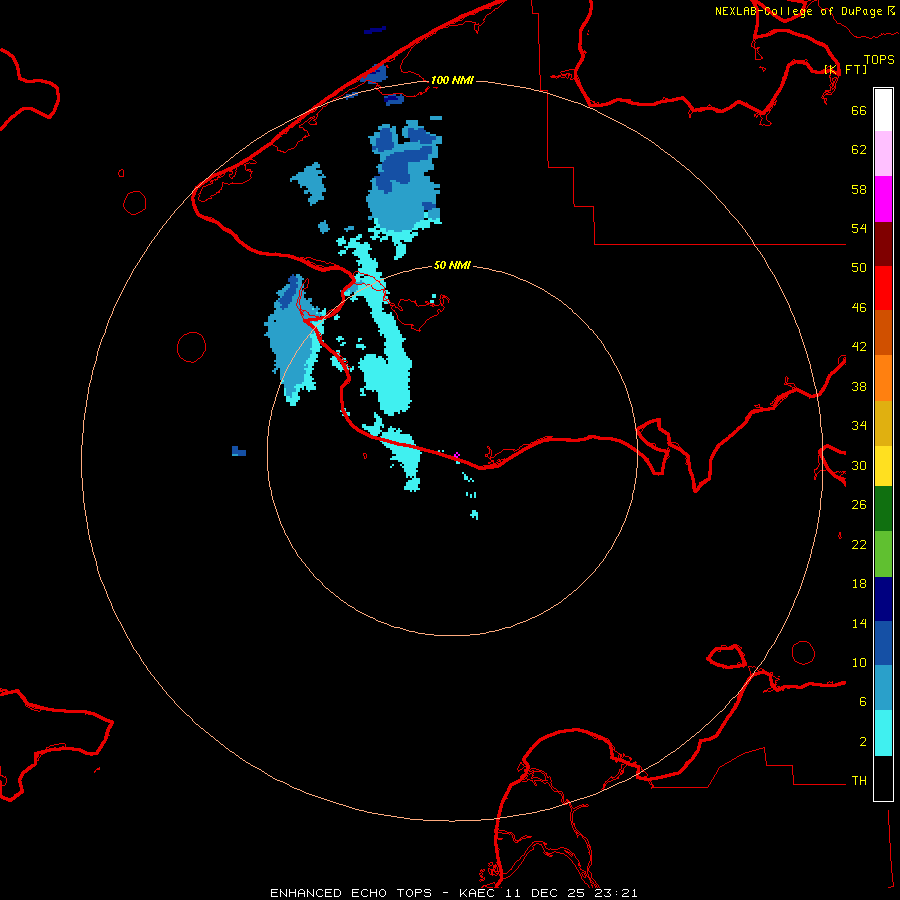Click the "ENHANCED ECHO TOPS" caption
This screenshot has width=900, height=900.
351,893
